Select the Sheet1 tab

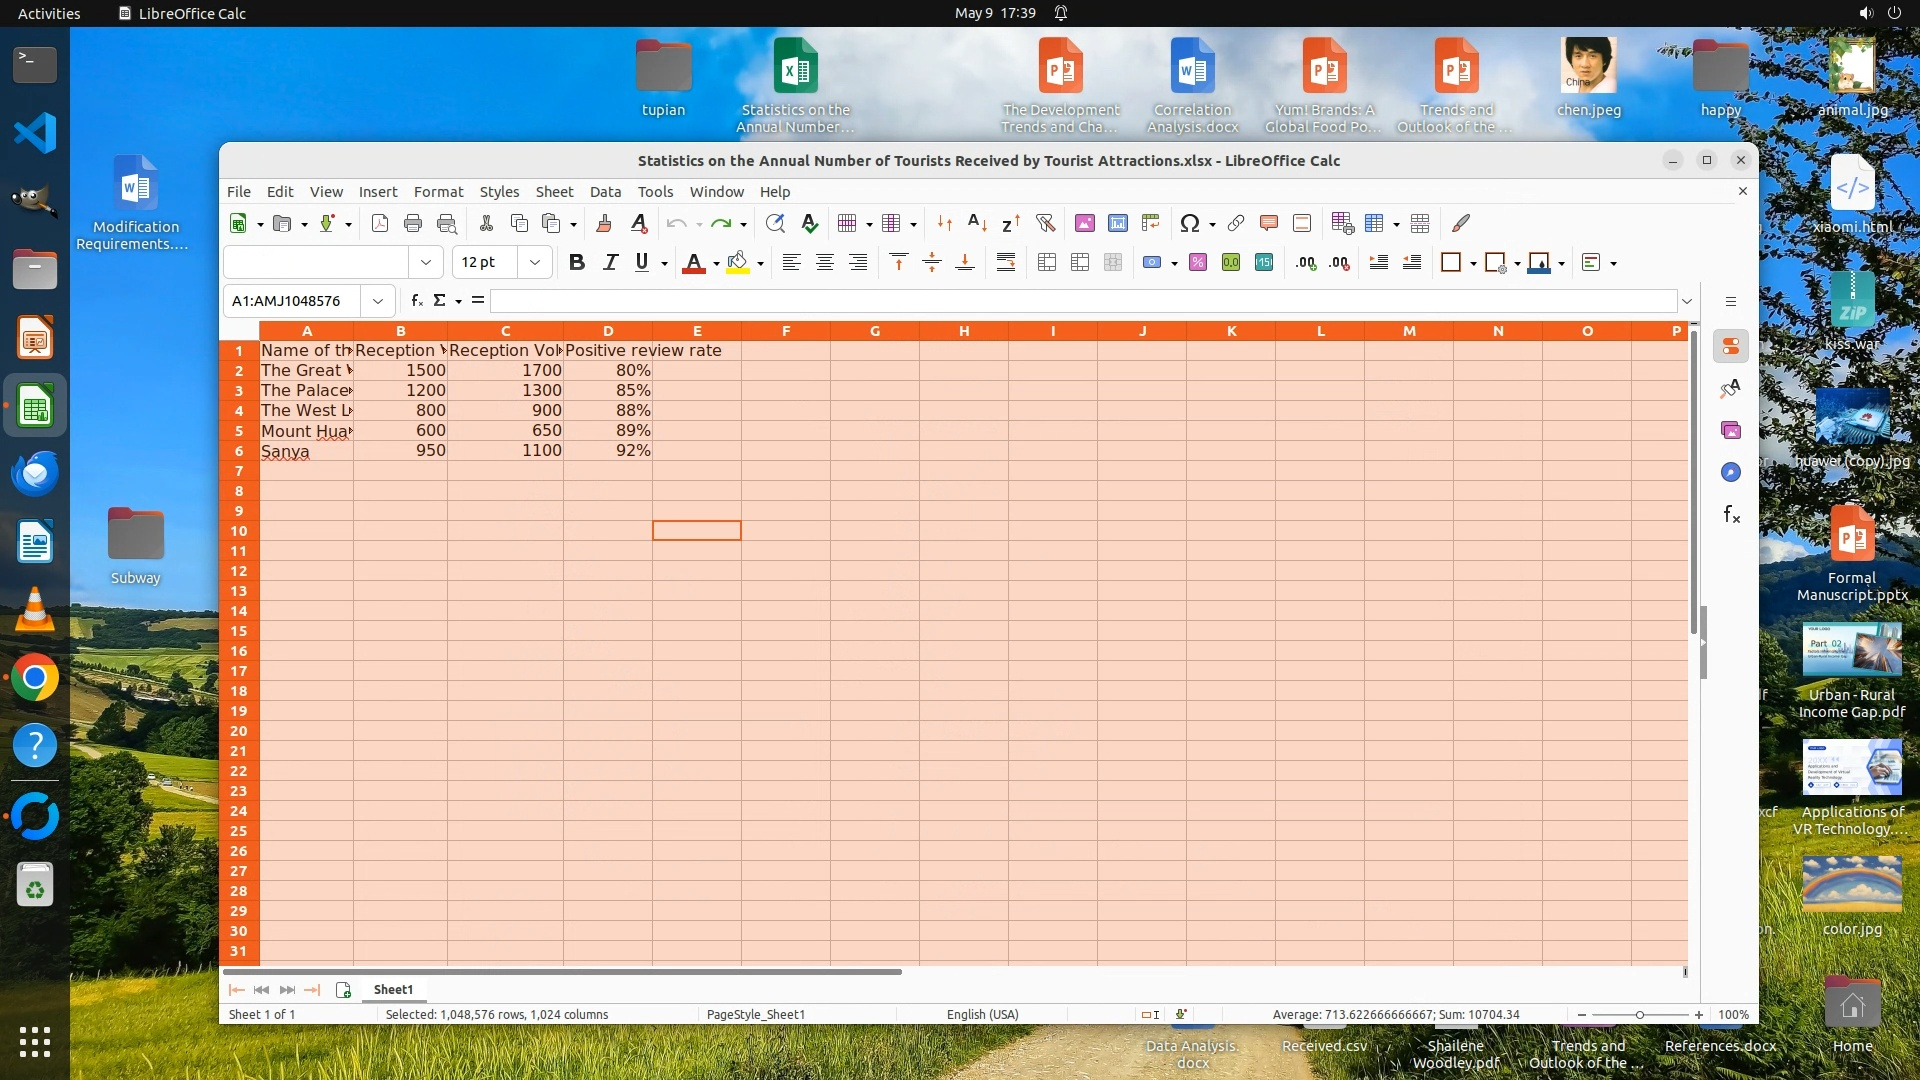[393, 990]
